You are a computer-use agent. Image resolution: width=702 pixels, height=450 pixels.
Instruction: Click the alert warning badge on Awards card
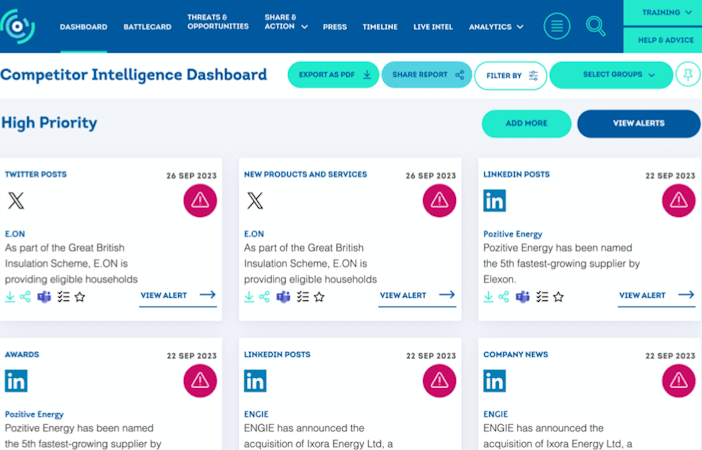[x=200, y=380]
